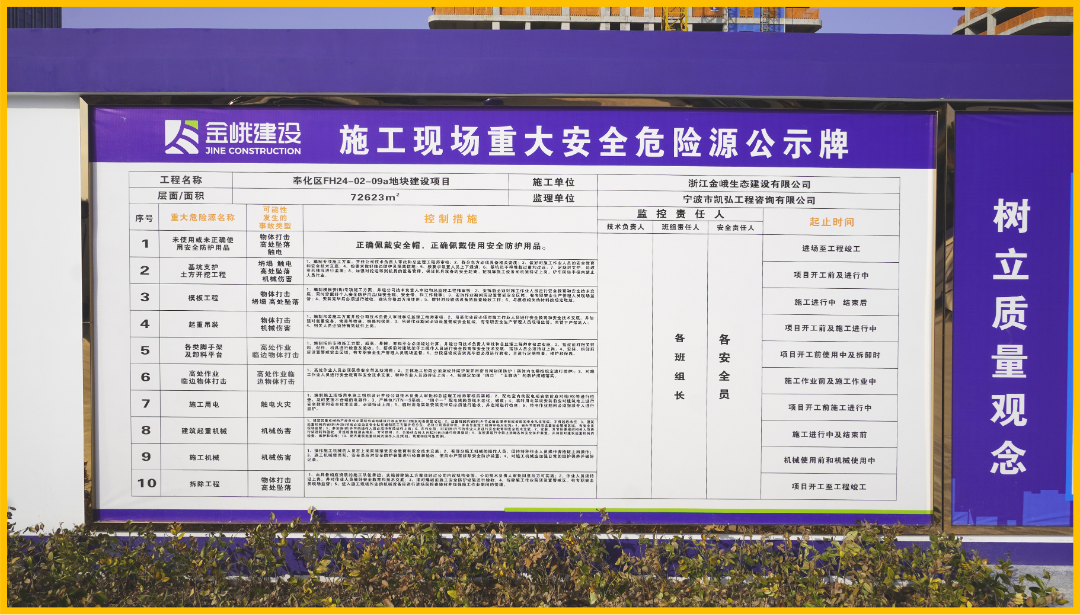Select control measure text 正确佩戴安全帽
The width and height of the screenshot is (1080, 615).
[388, 245]
